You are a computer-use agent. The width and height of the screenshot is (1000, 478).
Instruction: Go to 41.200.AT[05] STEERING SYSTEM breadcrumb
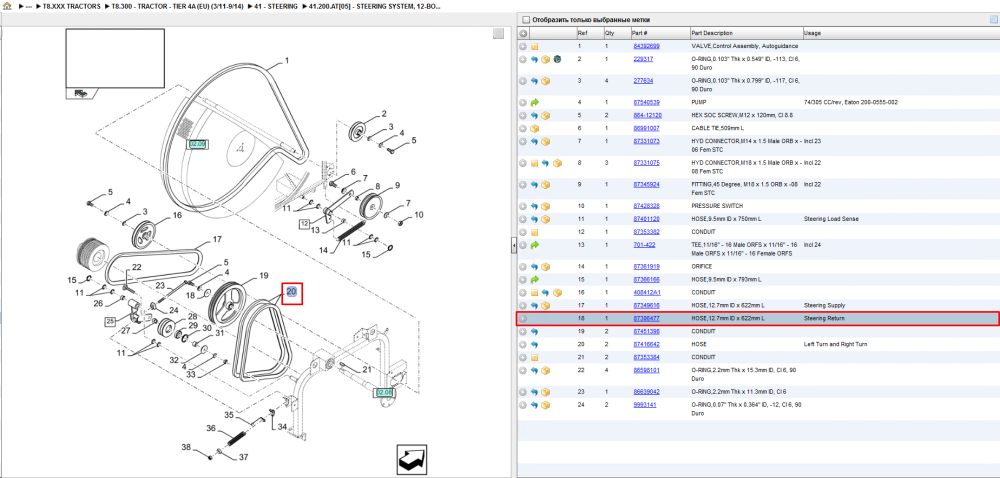[376, 6]
